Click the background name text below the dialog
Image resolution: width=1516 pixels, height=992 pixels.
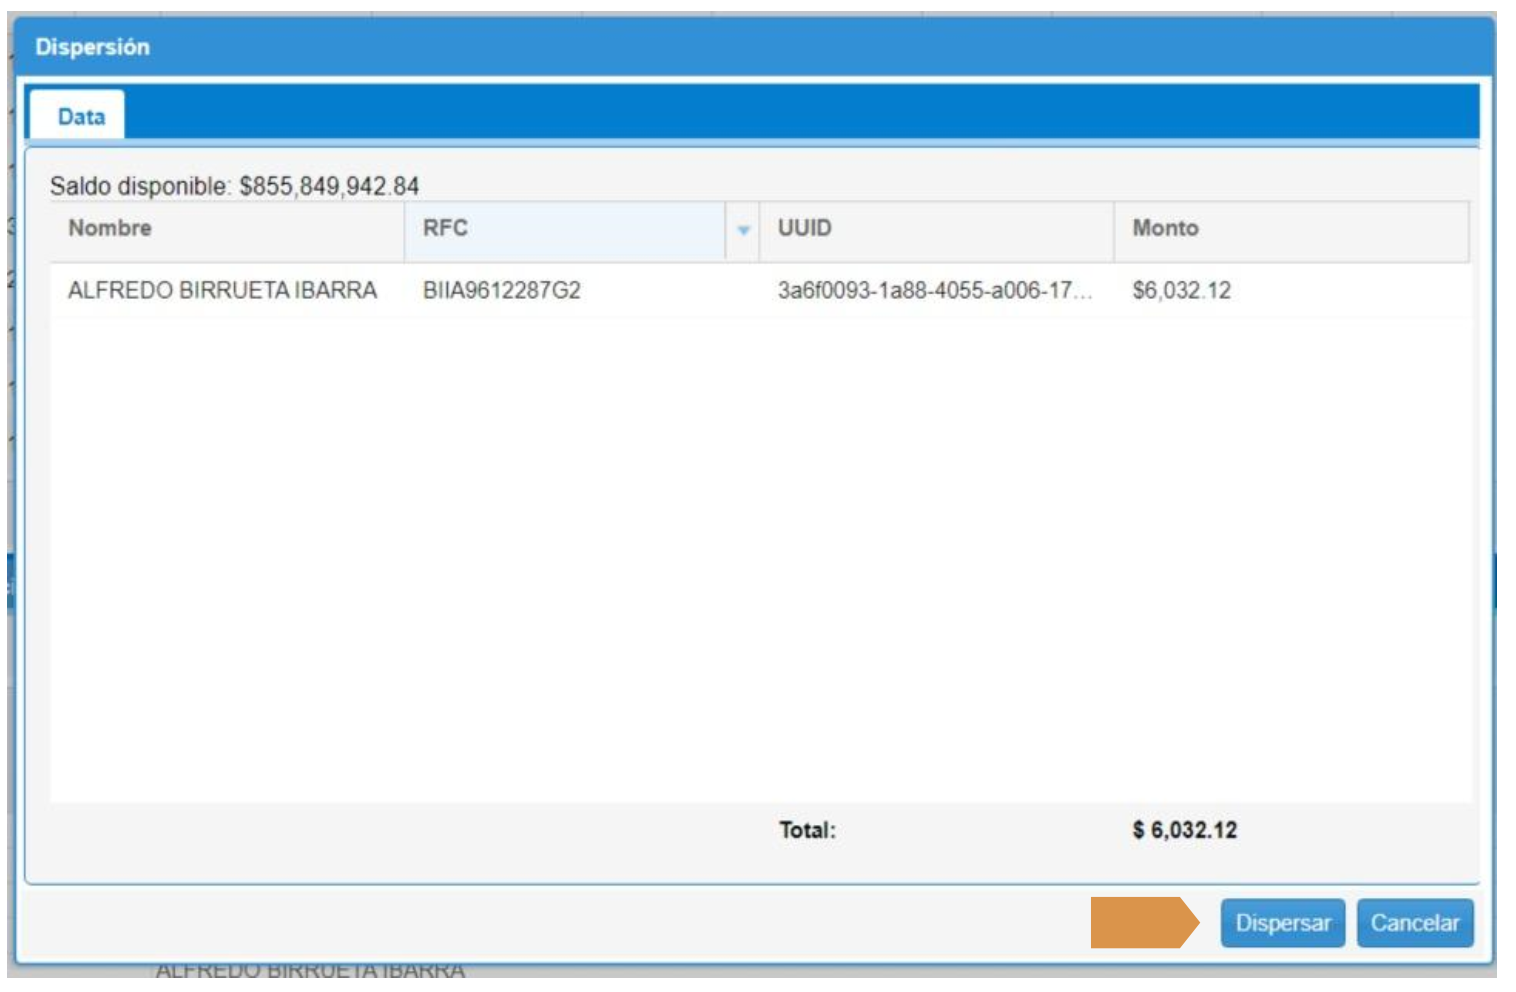[310, 971]
